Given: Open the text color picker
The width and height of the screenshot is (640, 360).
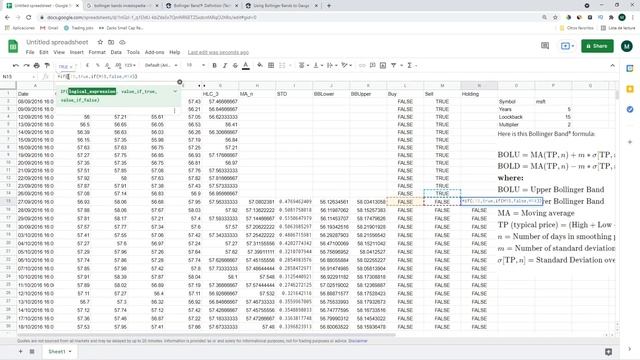Looking at the screenshot, I should (246, 65).
